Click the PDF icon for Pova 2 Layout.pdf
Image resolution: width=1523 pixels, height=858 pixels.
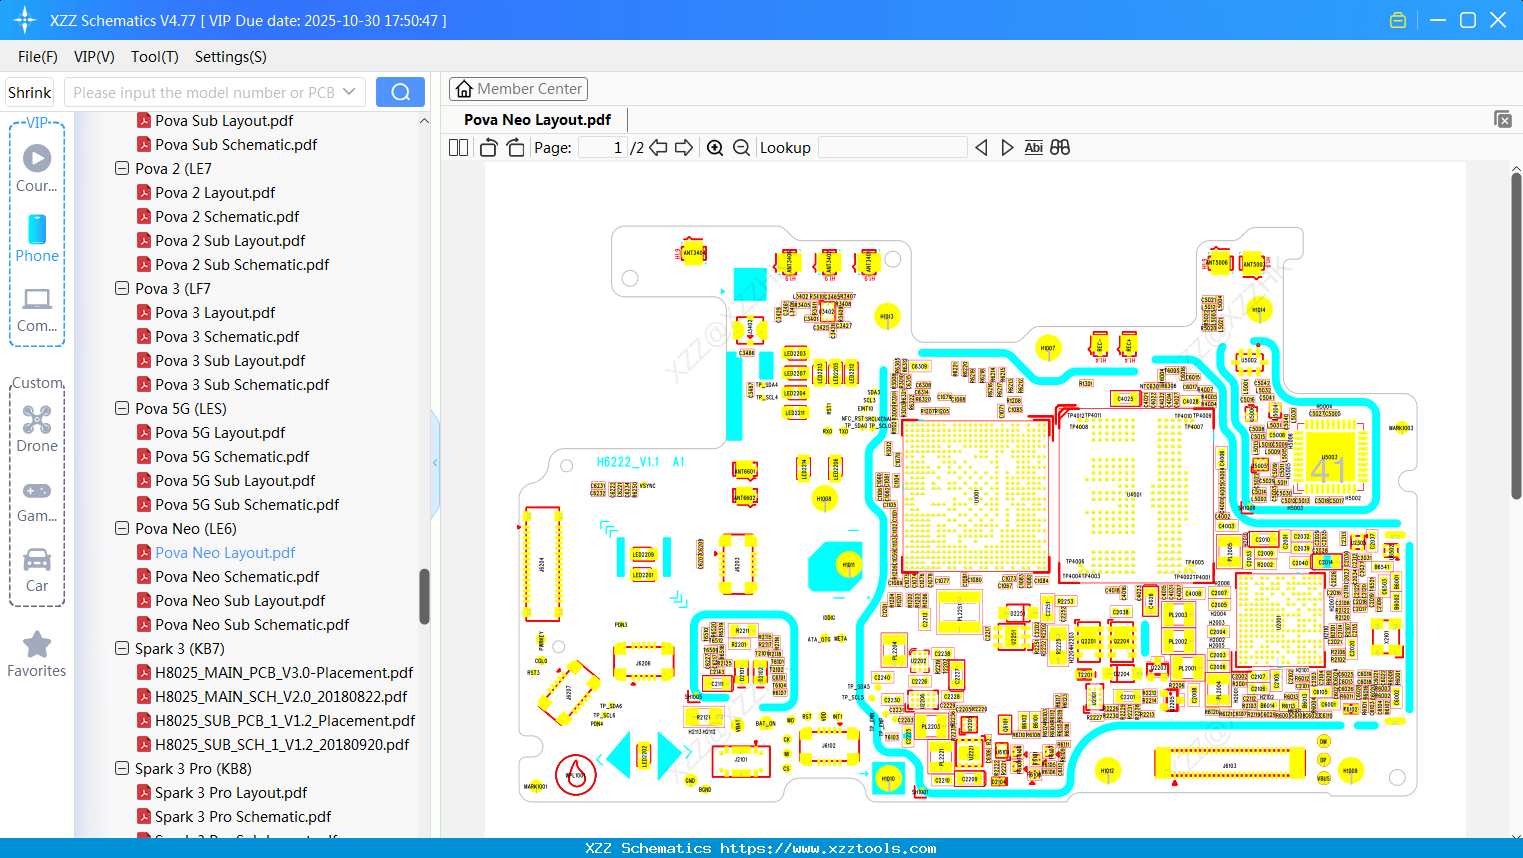coord(144,193)
